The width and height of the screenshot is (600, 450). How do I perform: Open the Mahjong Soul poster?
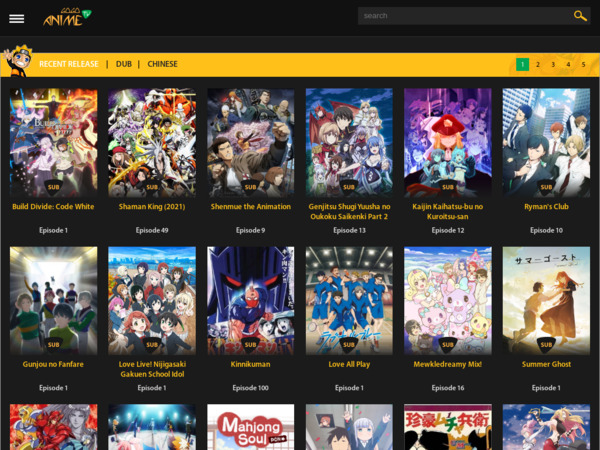pos(251,427)
